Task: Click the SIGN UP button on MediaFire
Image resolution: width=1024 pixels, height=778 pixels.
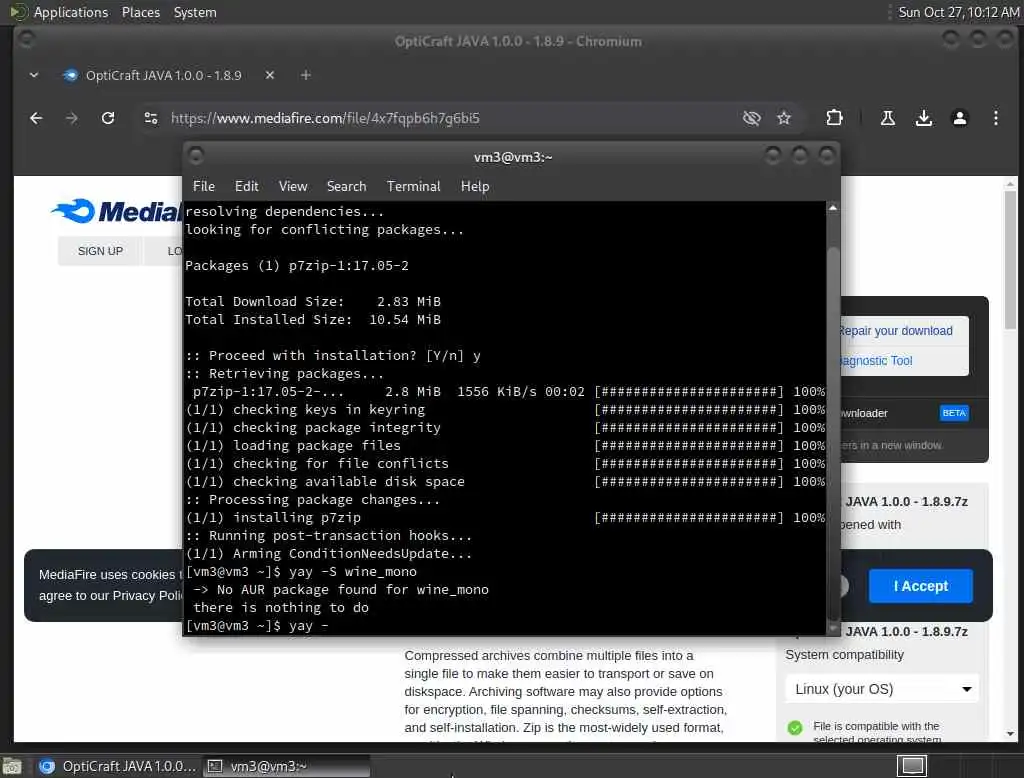Action: coord(100,251)
